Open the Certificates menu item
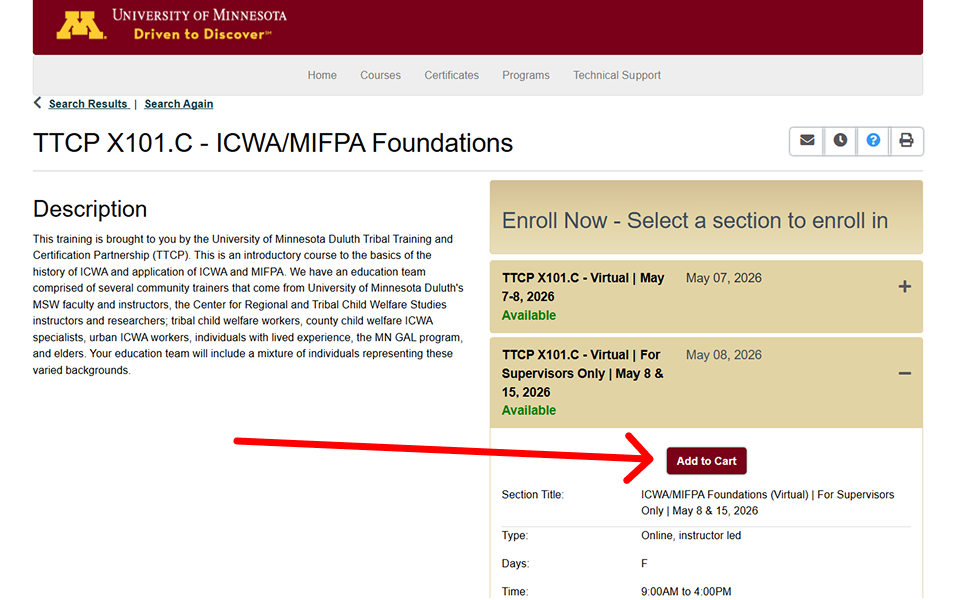 [x=452, y=75]
